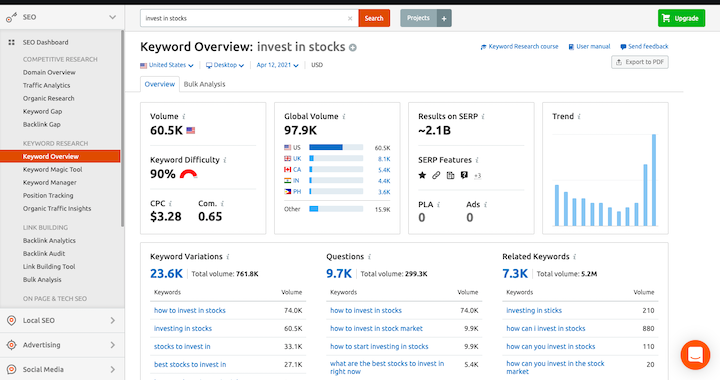The height and width of the screenshot is (380, 720).
Task: Open Position Tracking in sidebar
Action: click(48, 196)
